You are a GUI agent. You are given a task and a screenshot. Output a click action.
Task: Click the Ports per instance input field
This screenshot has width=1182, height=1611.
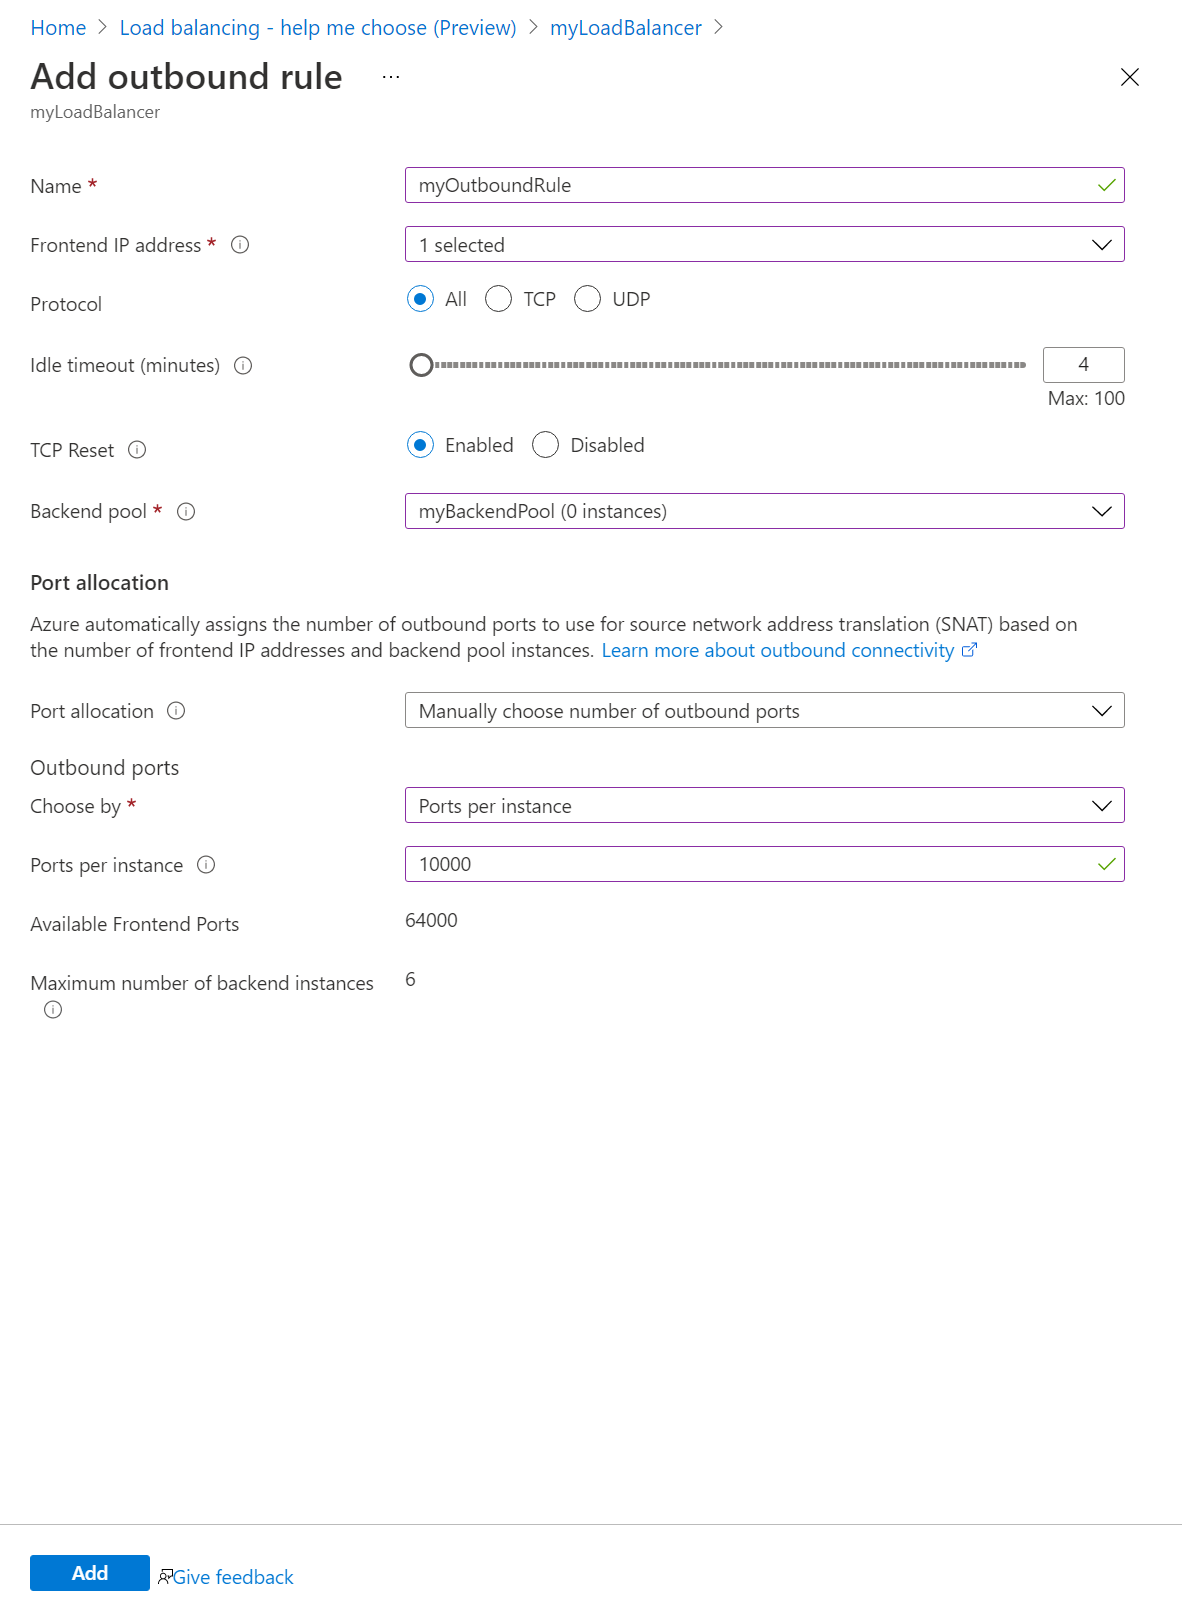coord(750,865)
